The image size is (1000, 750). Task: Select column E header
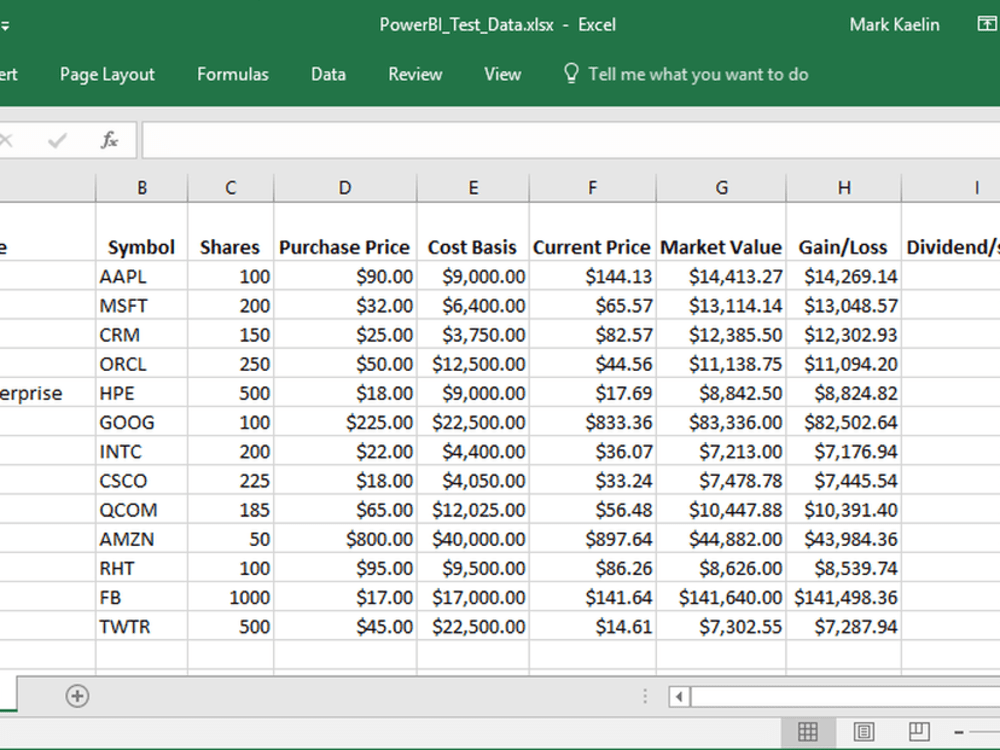473,188
